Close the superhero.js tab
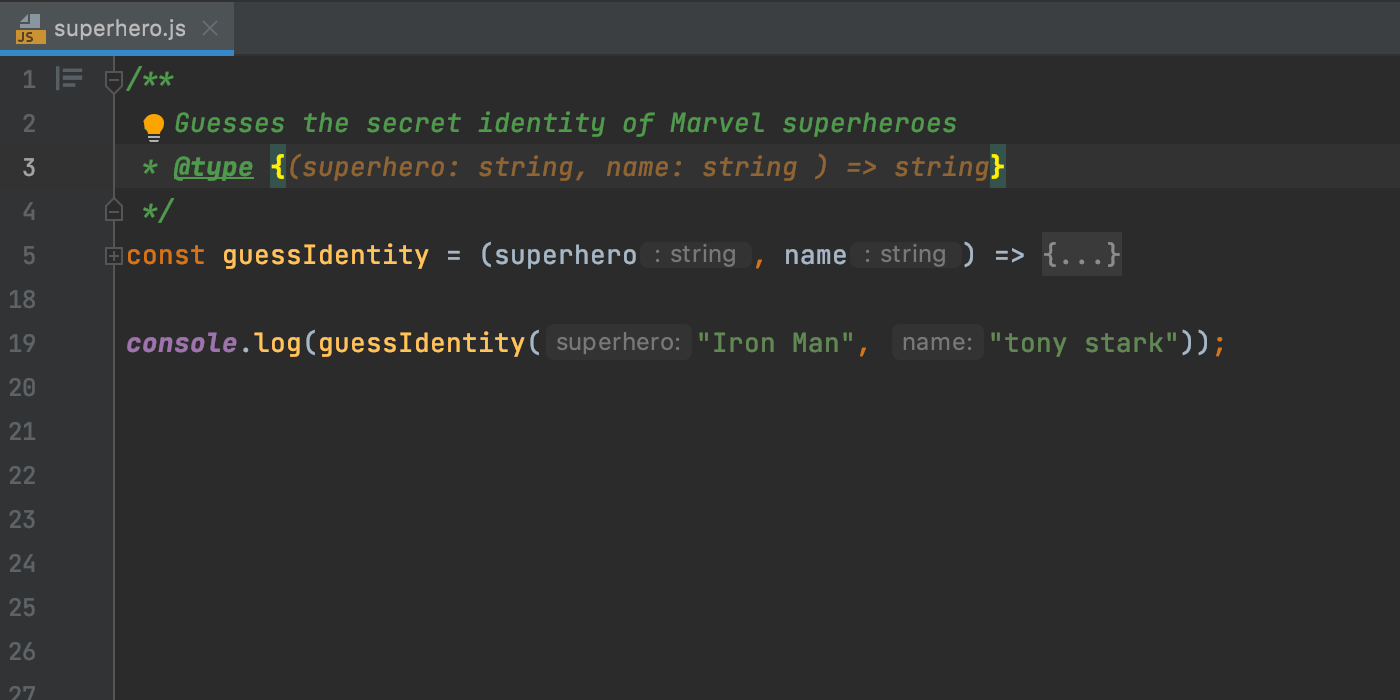Viewport: 1400px width, 700px height. click(210, 29)
